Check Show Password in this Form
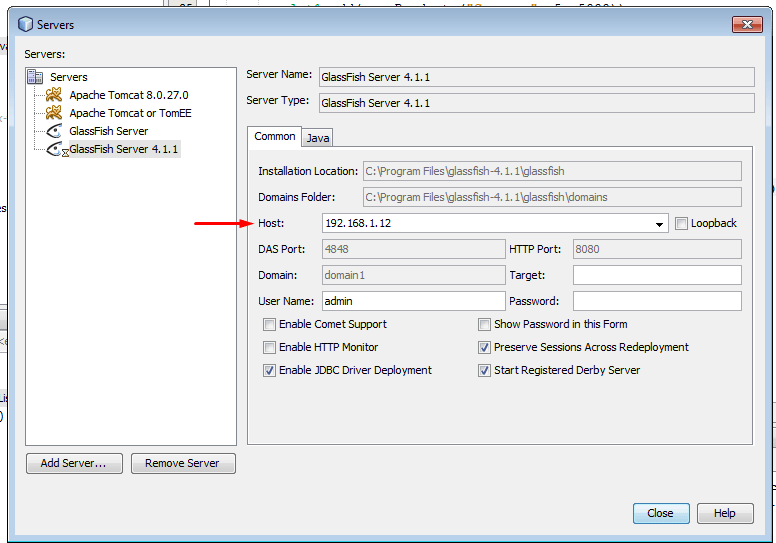776x543 pixels. (x=484, y=324)
